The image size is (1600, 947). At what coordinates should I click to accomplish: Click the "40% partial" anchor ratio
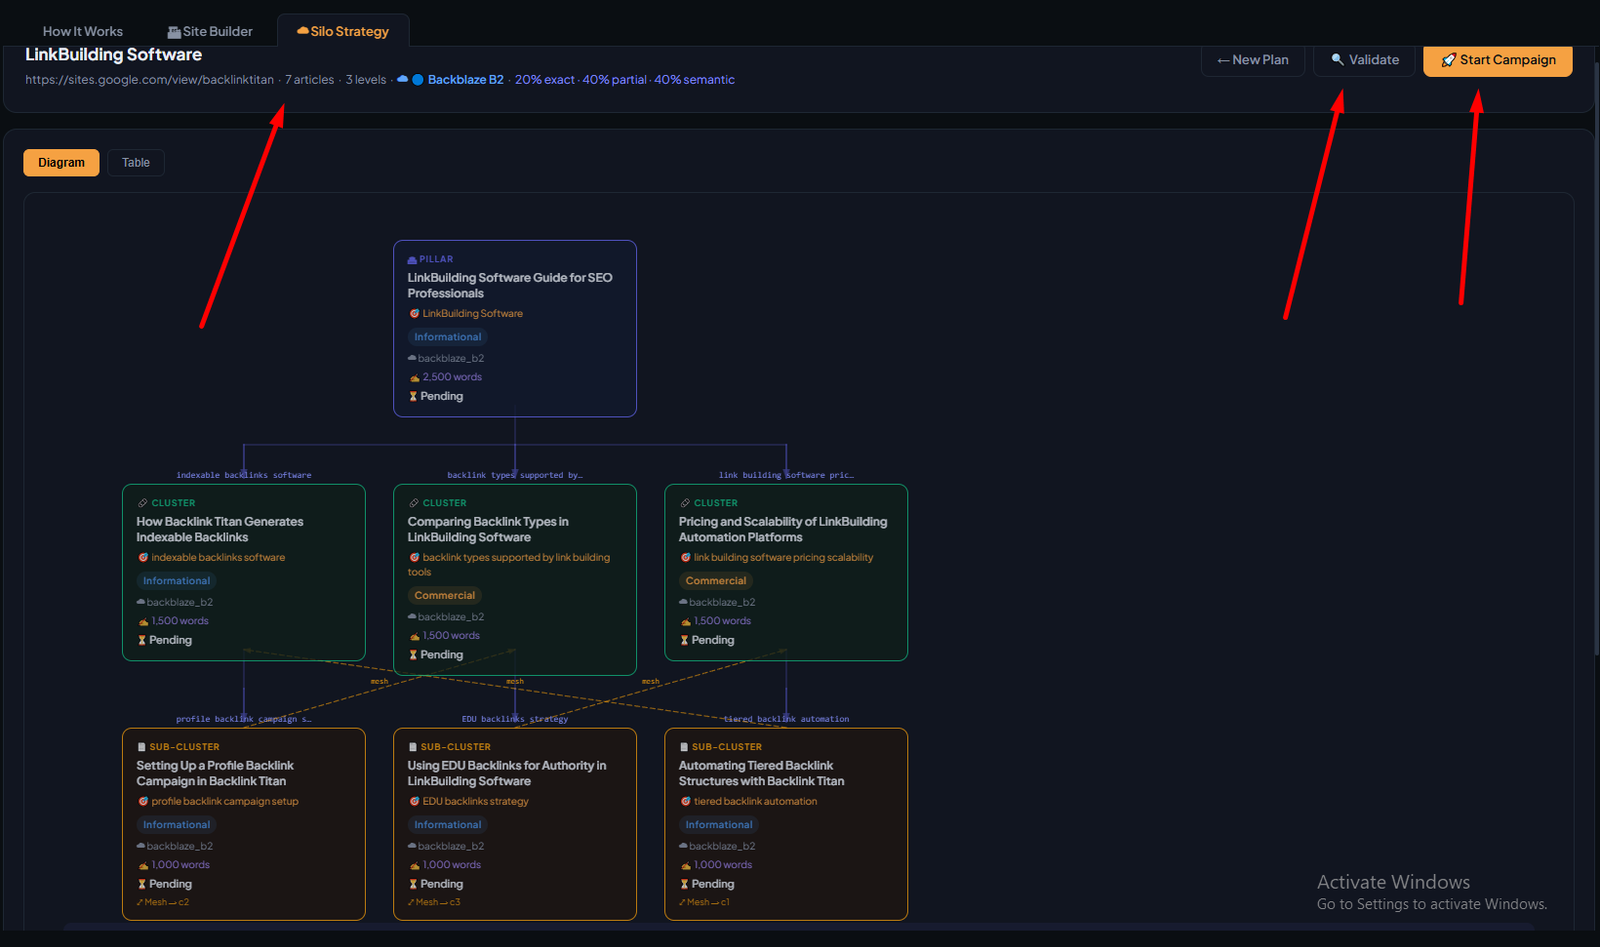pyautogui.click(x=615, y=80)
